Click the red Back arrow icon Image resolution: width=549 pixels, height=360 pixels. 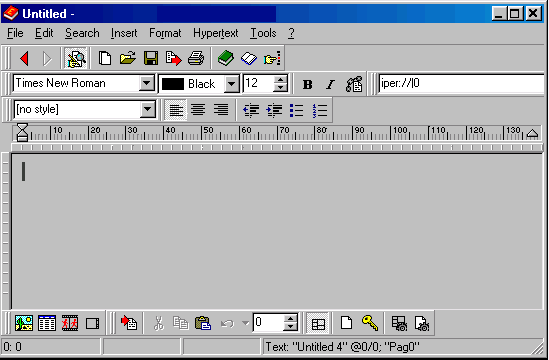25,58
